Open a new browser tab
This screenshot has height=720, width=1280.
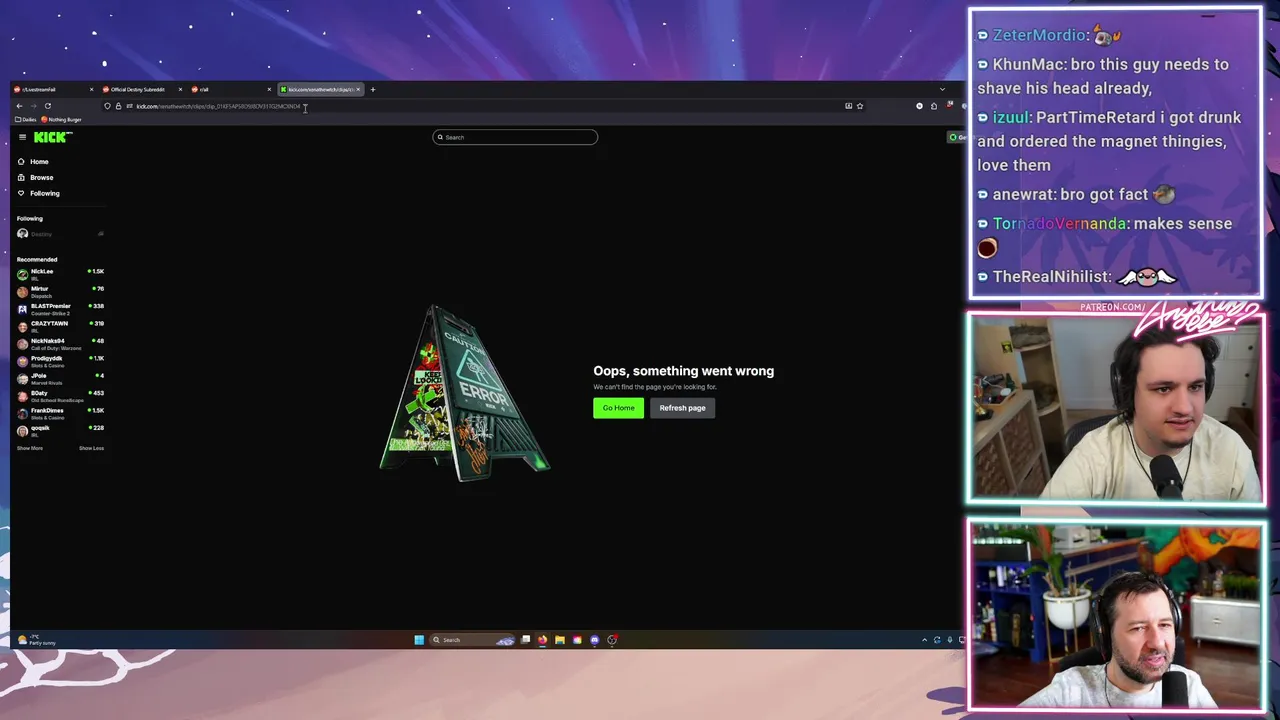(372, 89)
